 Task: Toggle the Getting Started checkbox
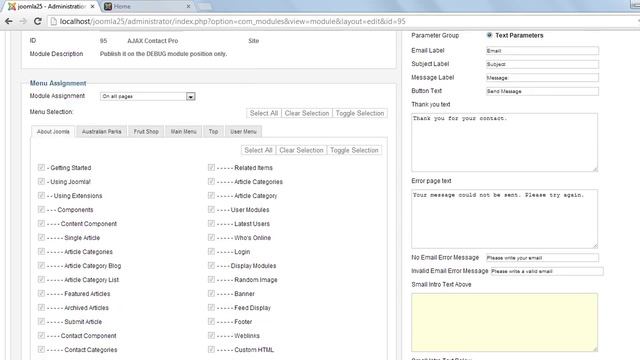41,167
